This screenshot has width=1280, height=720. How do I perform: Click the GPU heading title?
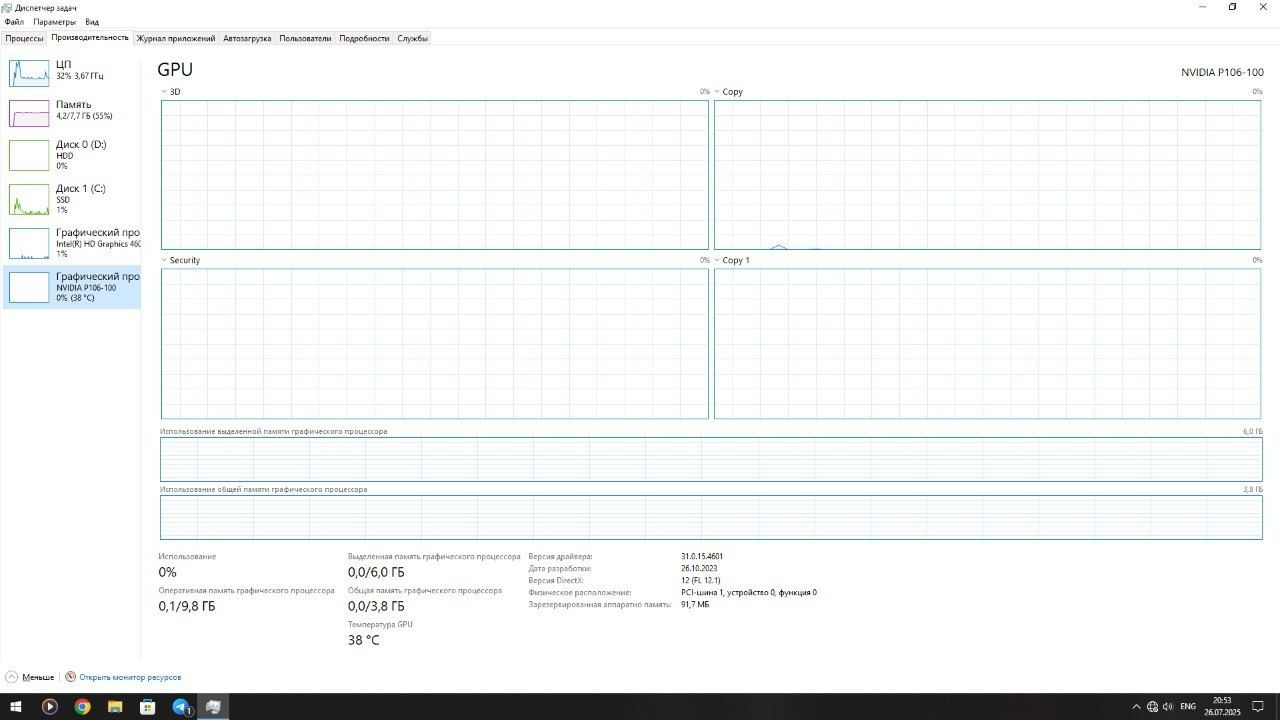(x=175, y=70)
